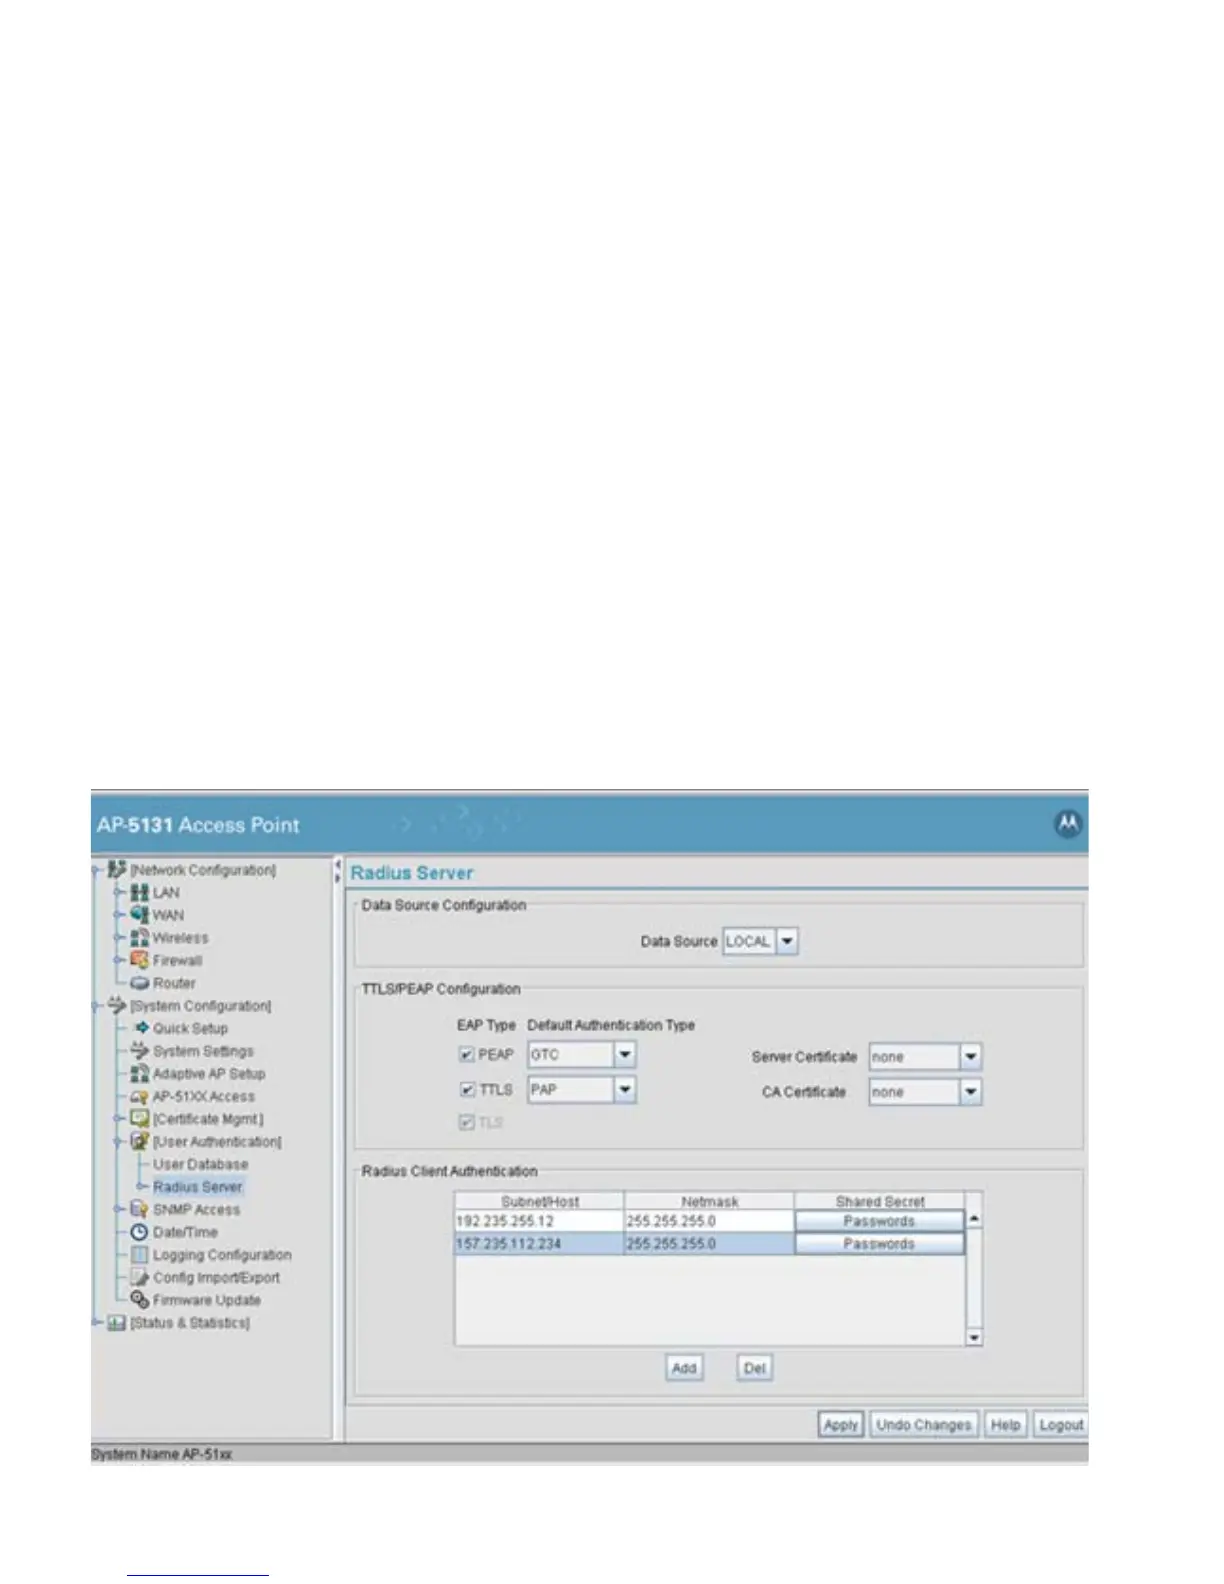Click the Logout button

[1060, 1425]
